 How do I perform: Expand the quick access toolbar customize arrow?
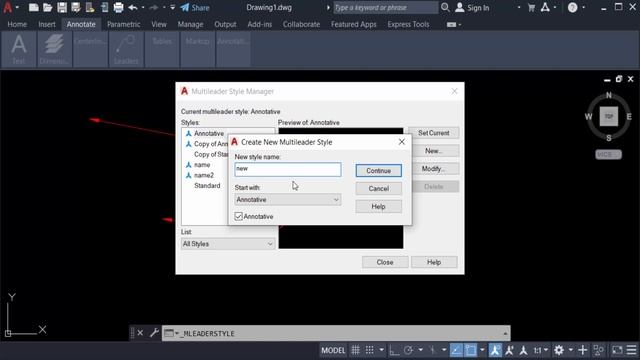click(x=173, y=7)
